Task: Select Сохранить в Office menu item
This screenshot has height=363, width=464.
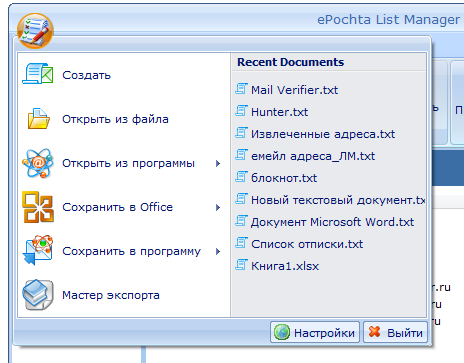Action: [x=124, y=207]
